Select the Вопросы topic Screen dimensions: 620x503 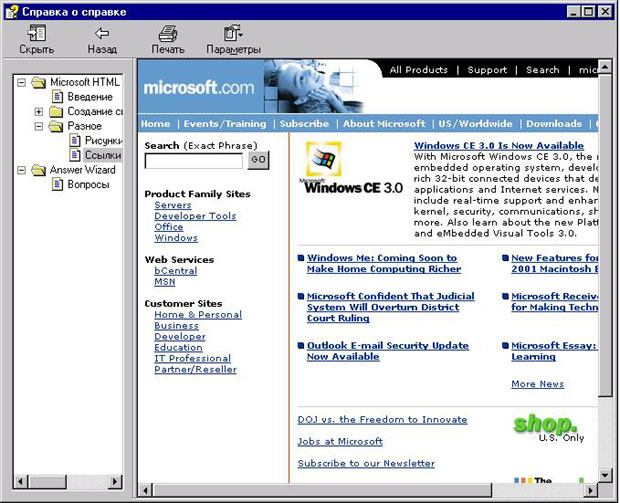coord(88,185)
